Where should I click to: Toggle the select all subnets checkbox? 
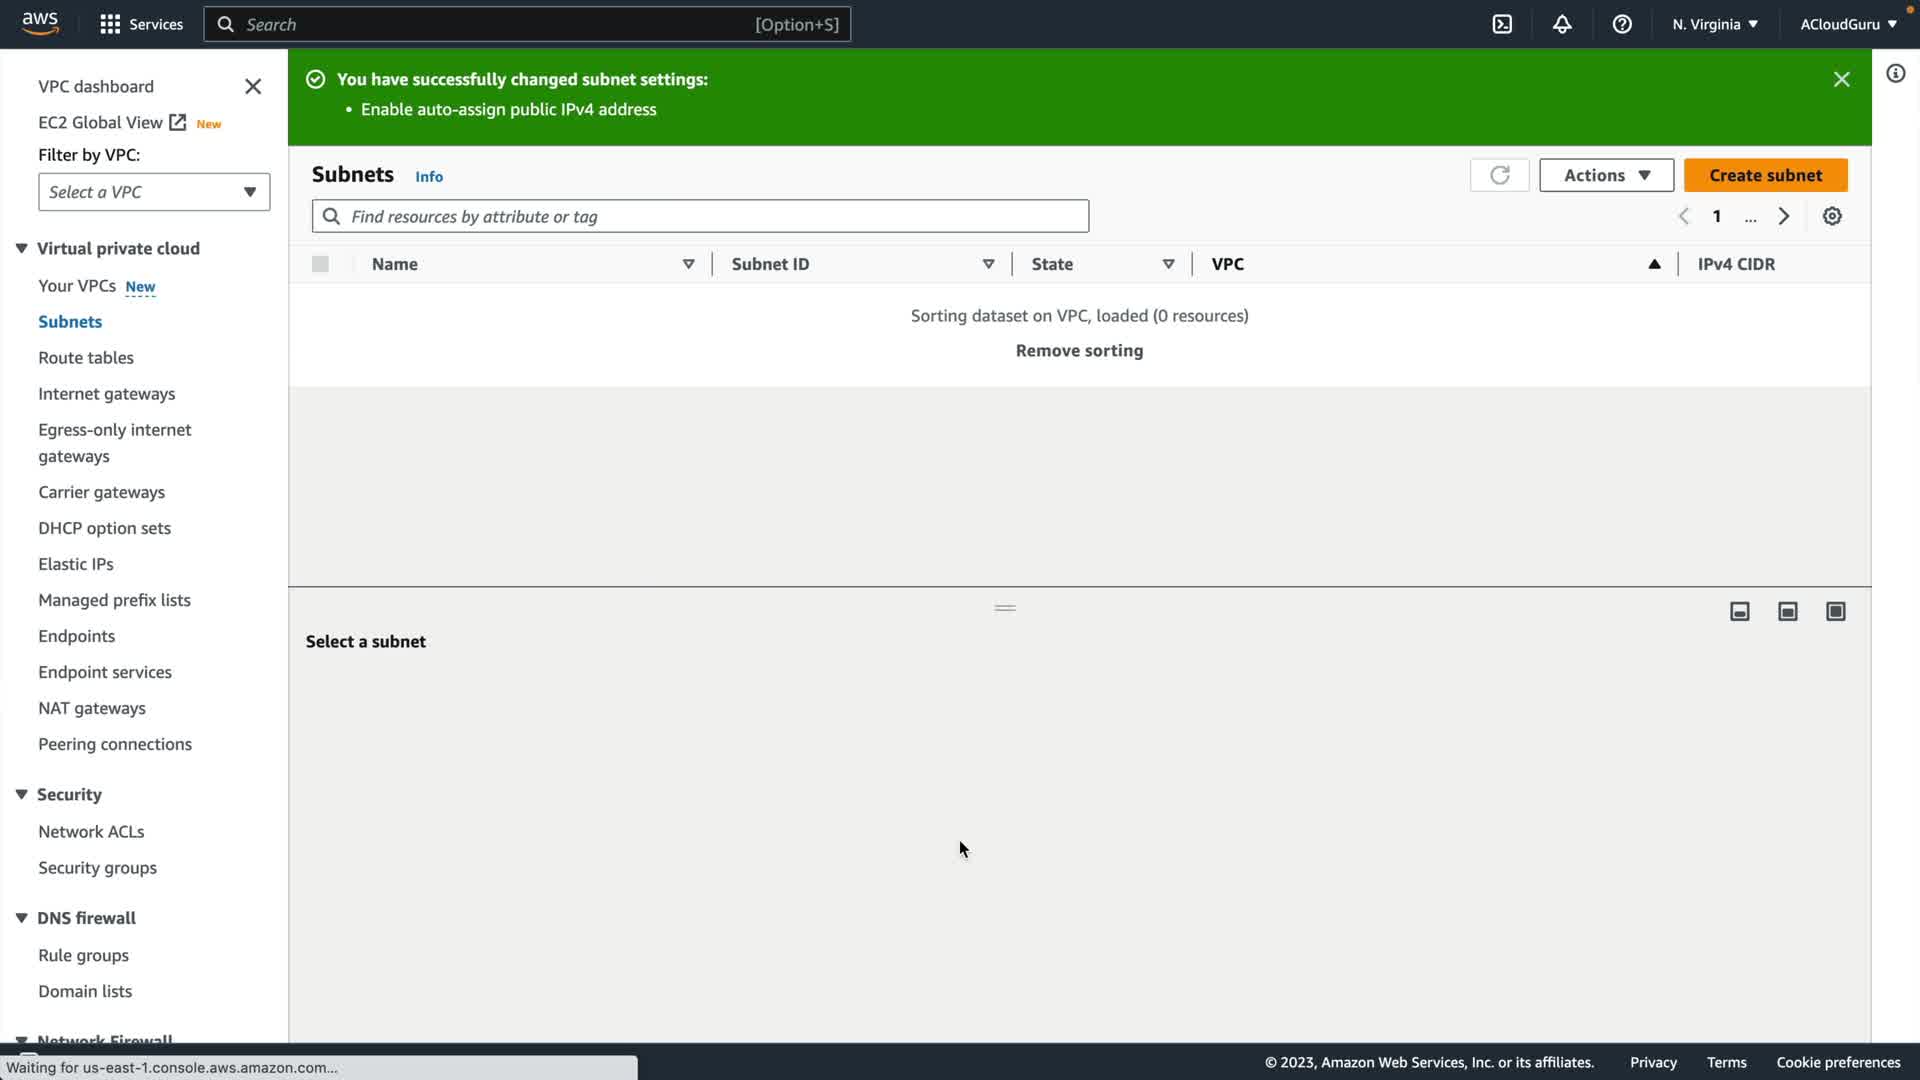[320, 264]
